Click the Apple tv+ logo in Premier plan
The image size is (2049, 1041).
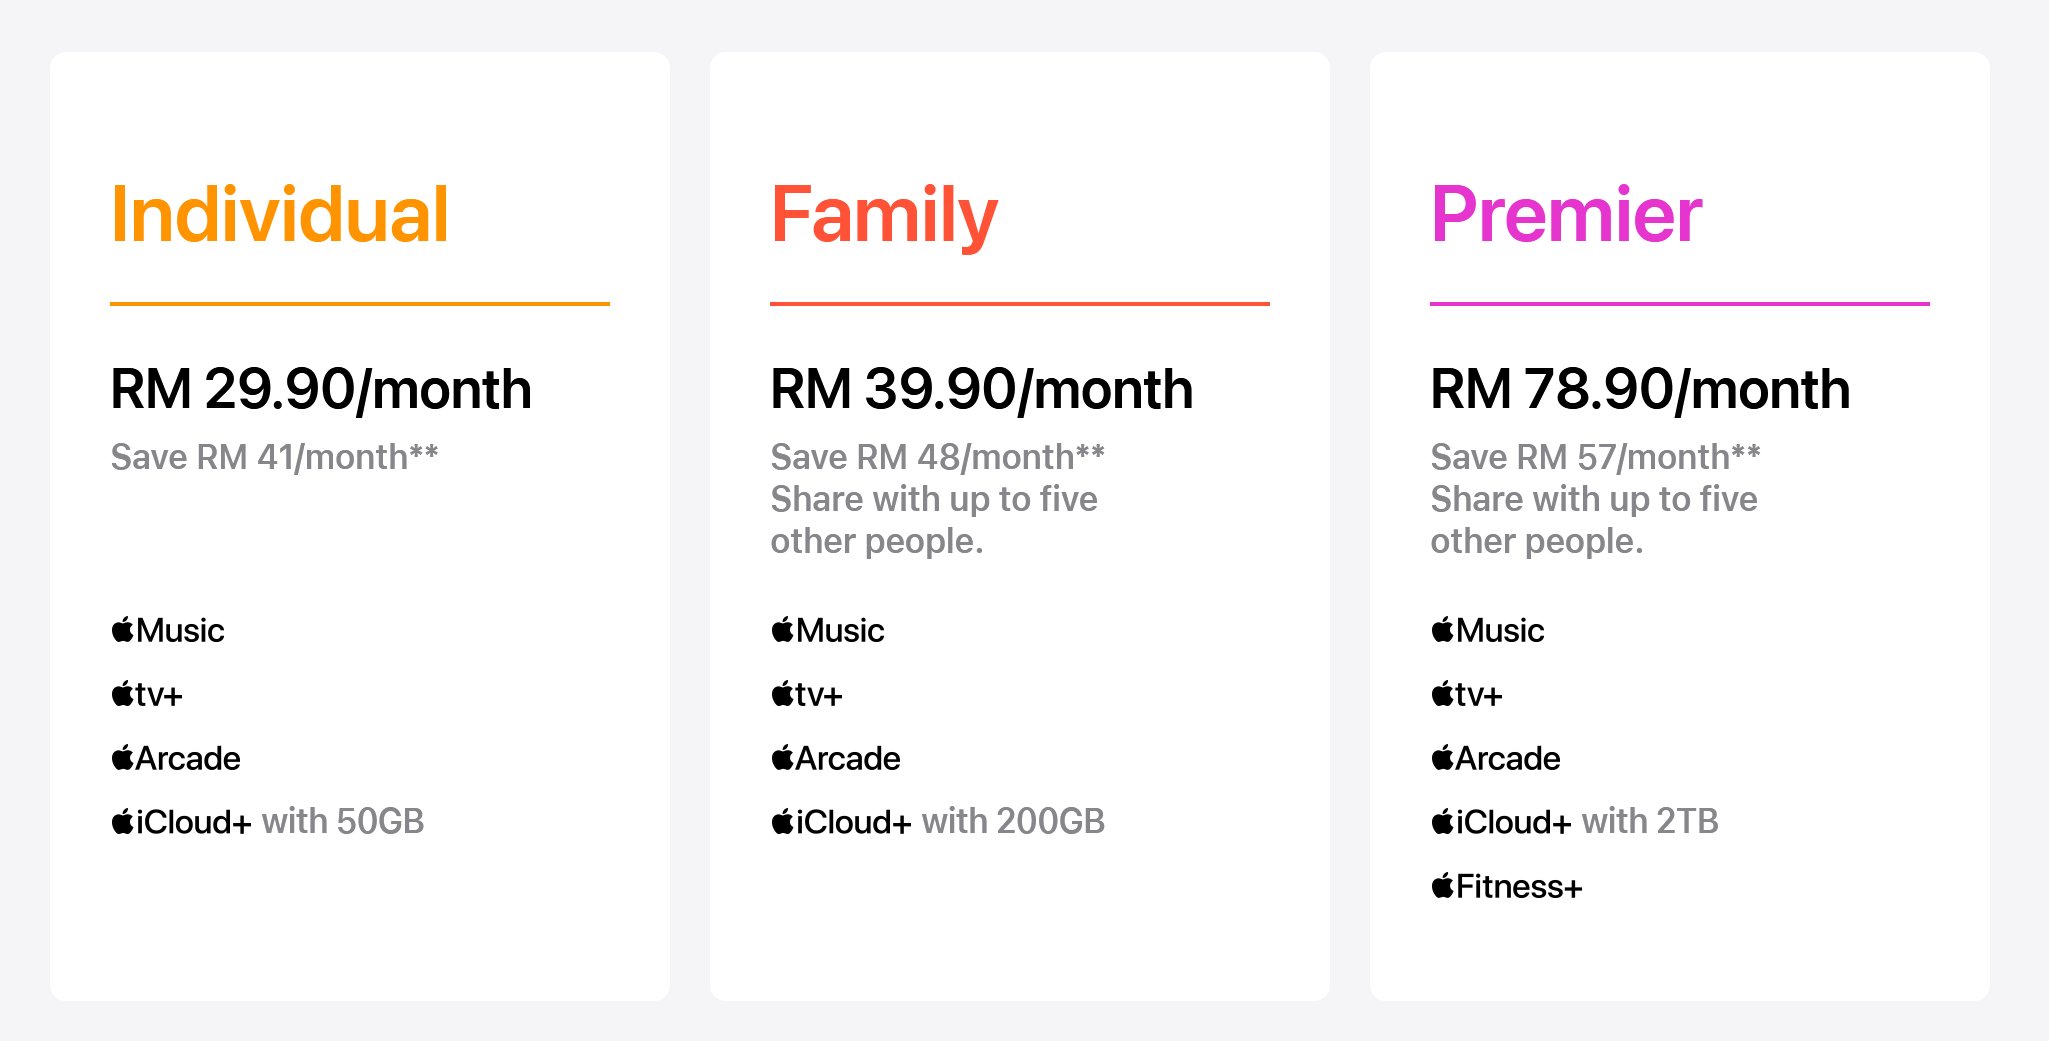pos(1467,694)
